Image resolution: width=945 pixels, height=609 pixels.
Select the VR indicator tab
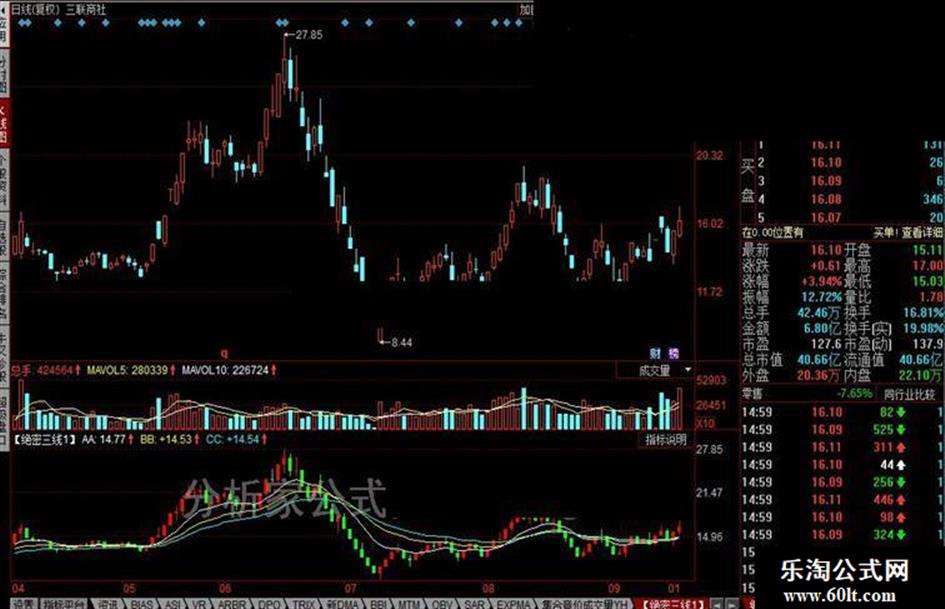pos(199,604)
